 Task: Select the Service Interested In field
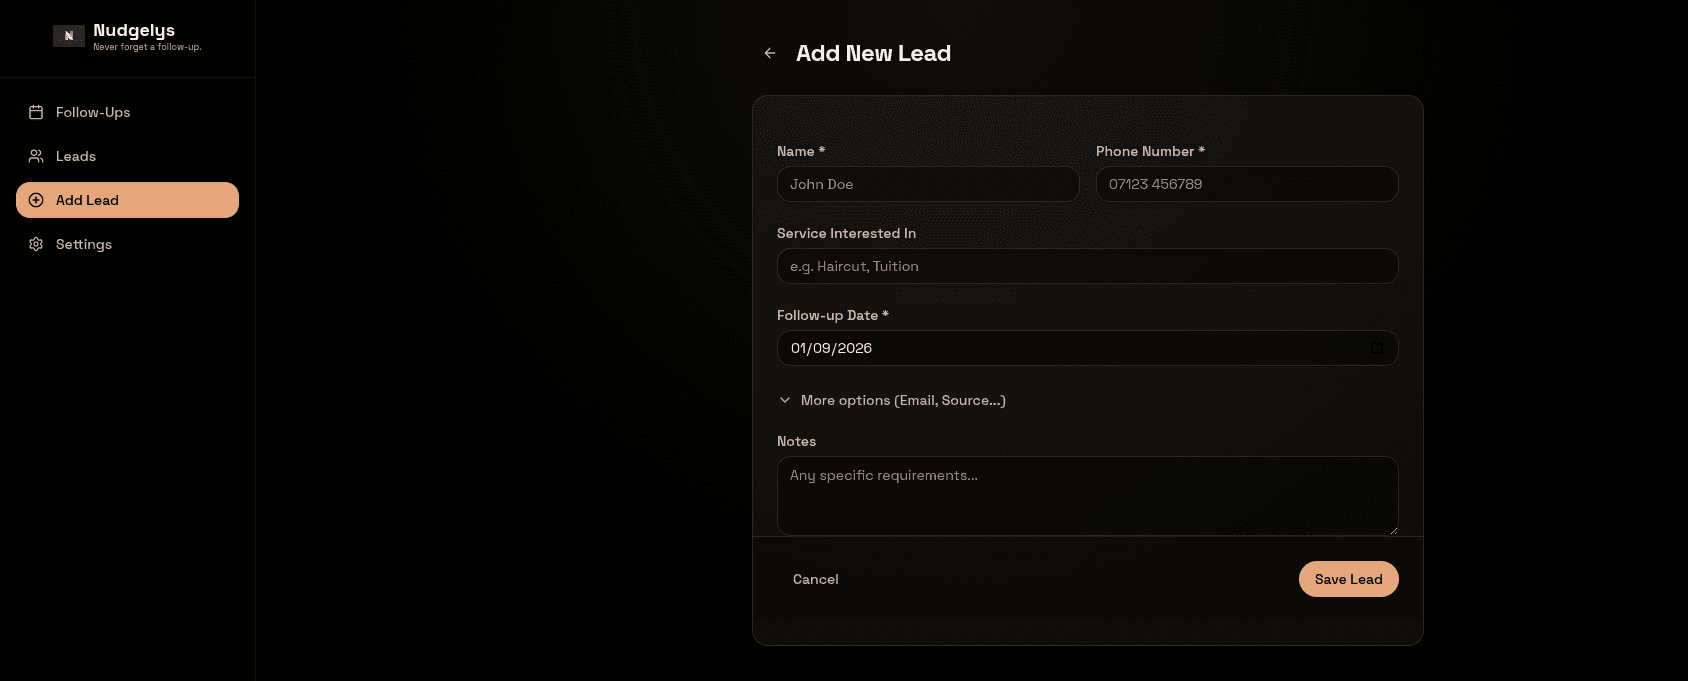[x=1087, y=266]
